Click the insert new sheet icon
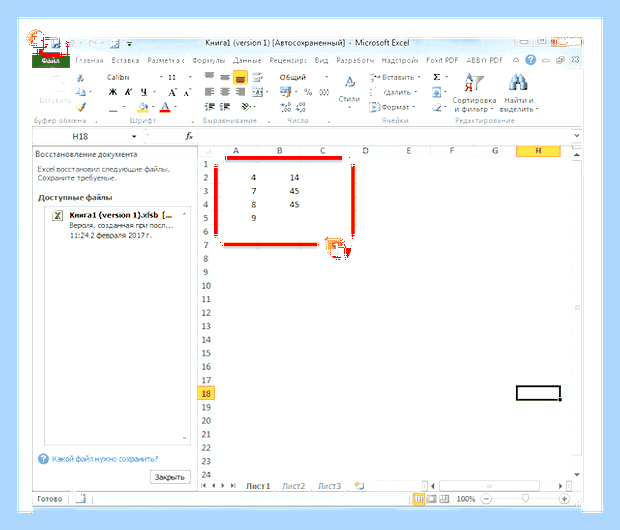 click(x=359, y=486)
